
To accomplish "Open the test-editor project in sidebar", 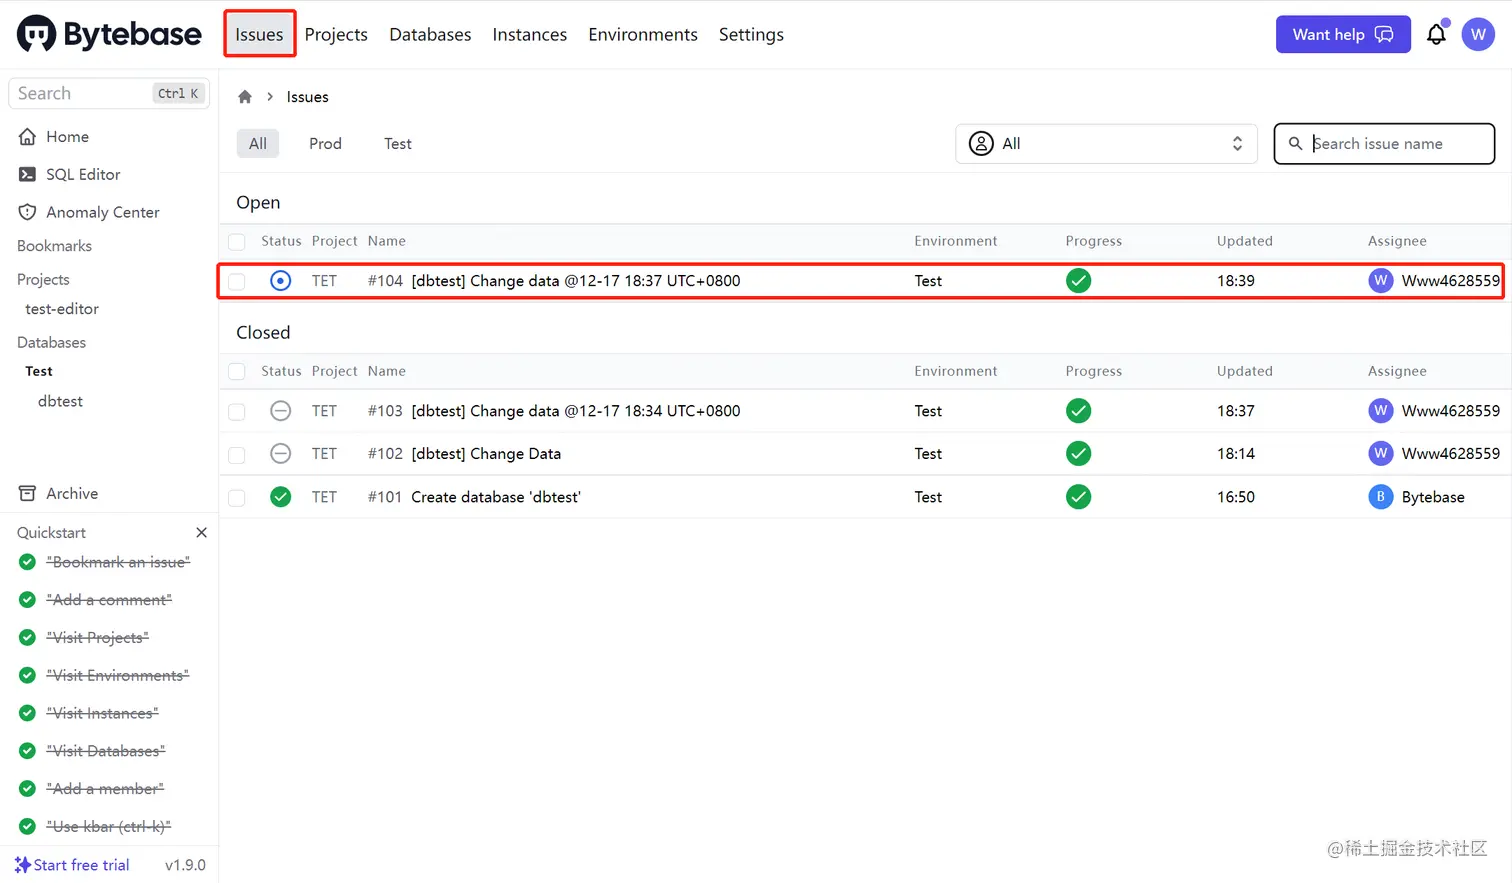I will pyautogui.click(x=62, y=309).
